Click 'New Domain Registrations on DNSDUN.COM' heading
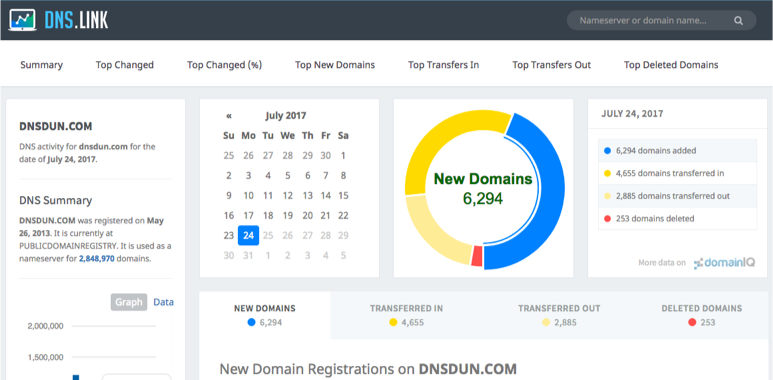The height and width of the screenshot is (380, 773). (368, 369)
